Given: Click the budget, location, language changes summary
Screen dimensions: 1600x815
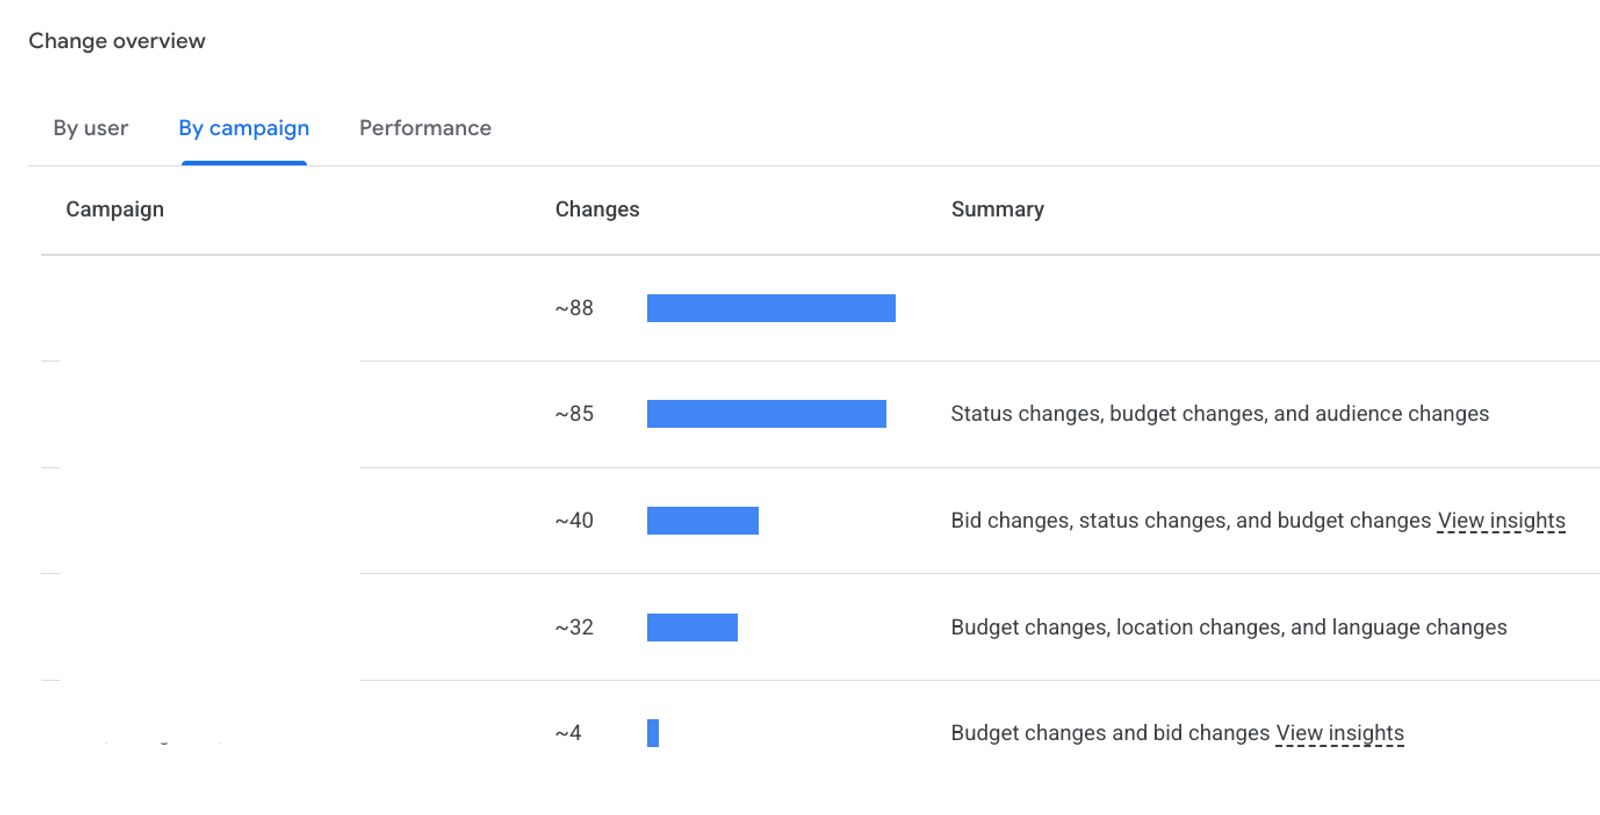Looking at the screenshot, I should pos(1229,627).
